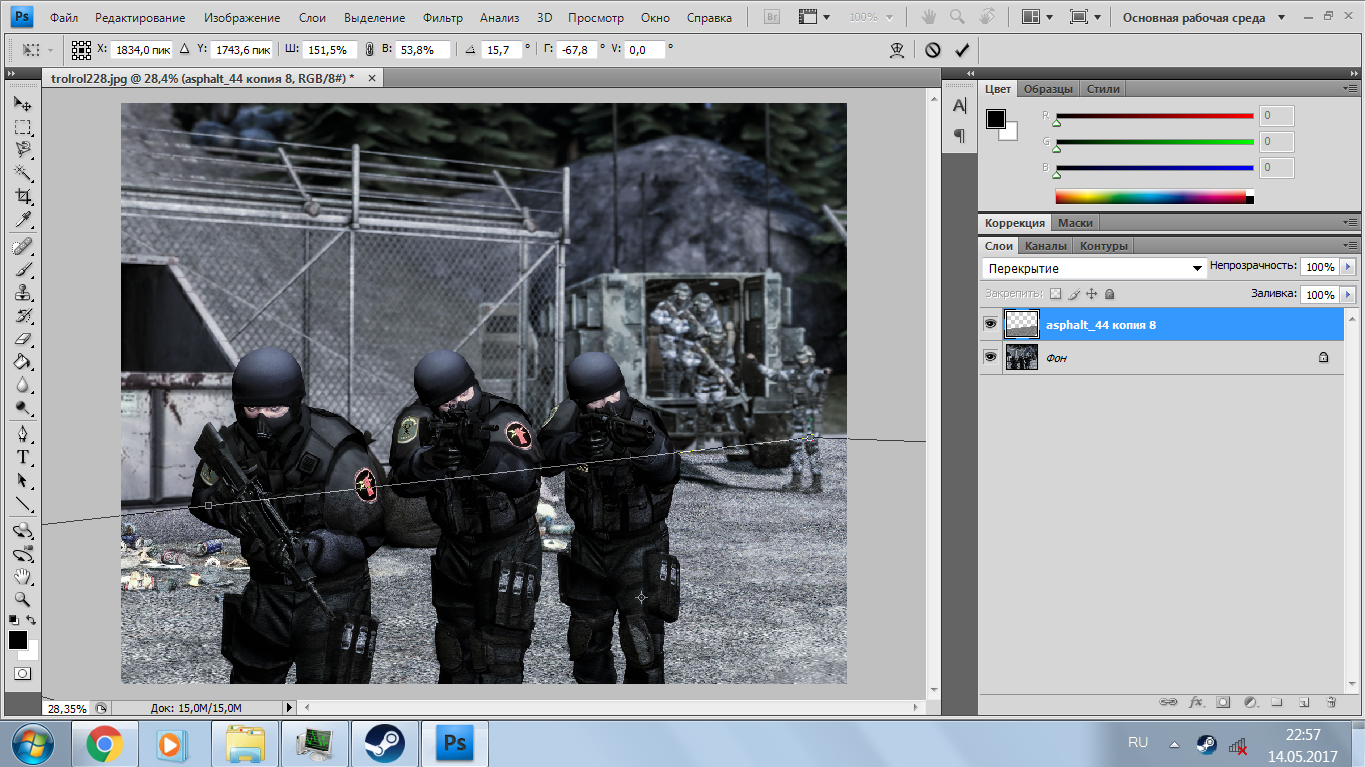Toggle lock all padlock icon

1109,294
